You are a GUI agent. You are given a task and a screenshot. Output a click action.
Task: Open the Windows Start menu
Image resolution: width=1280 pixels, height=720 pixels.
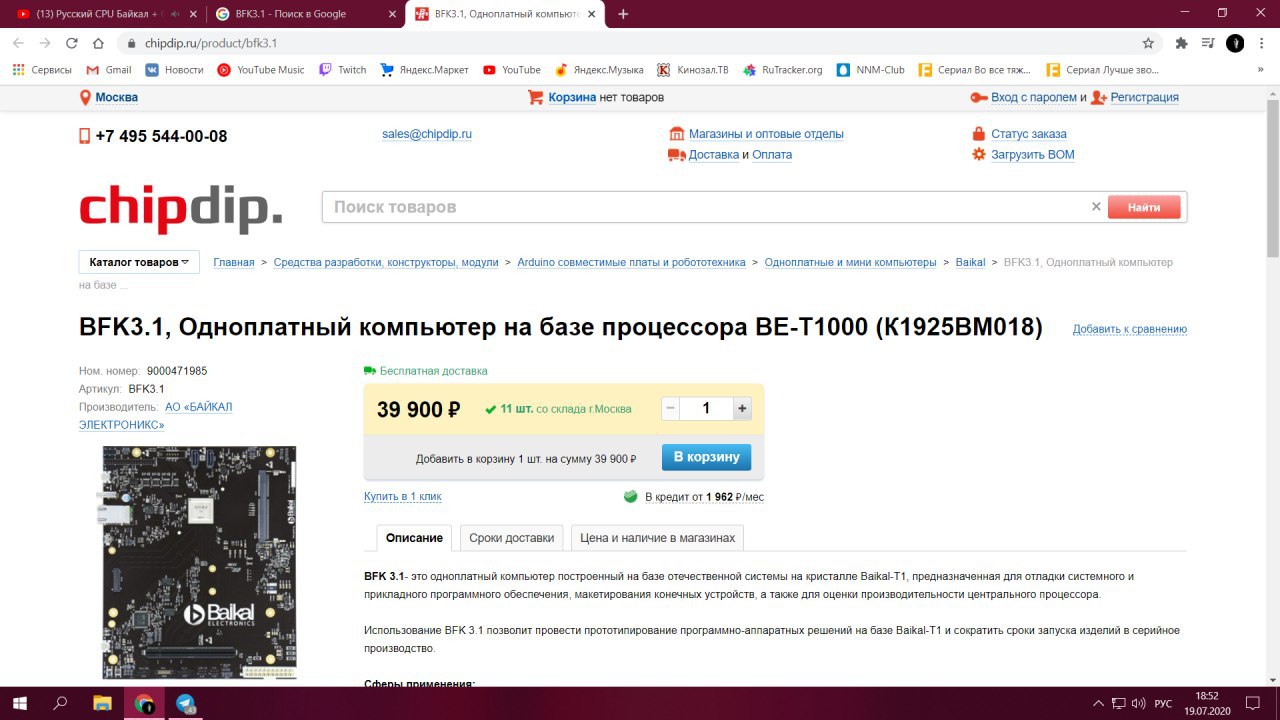click(20, 703)
